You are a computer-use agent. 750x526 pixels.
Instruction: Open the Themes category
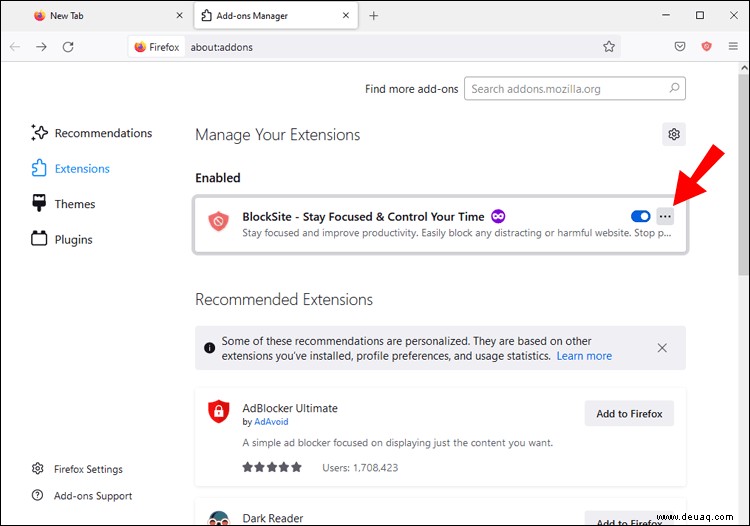click(x=63, y=204)
